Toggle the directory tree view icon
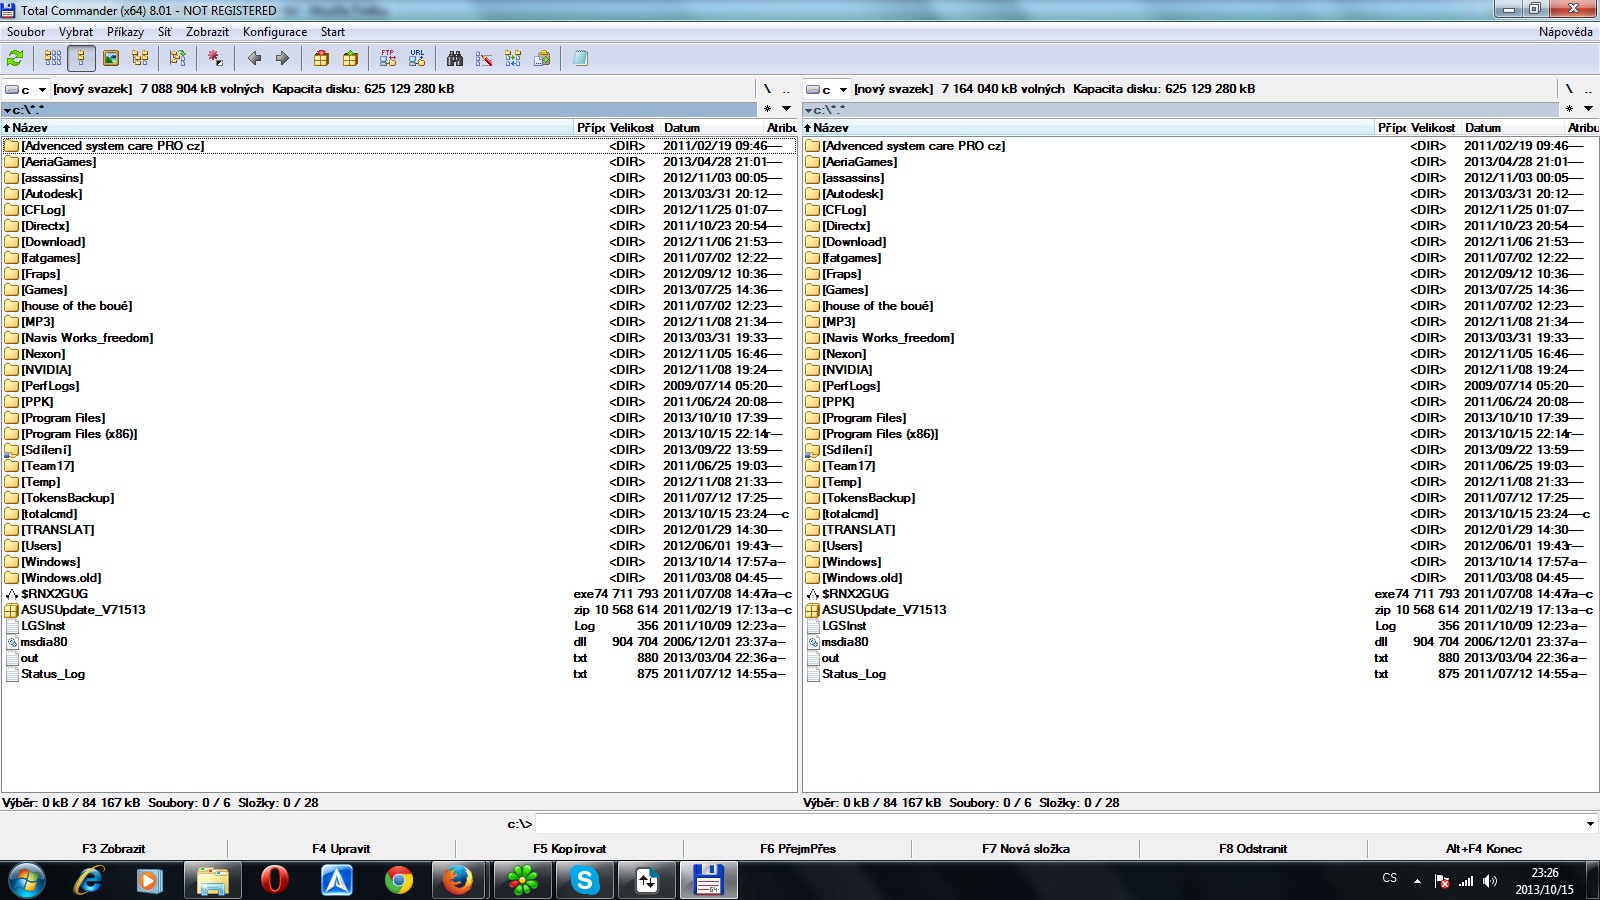1600x900 pixels. click(x=140, y=58)
